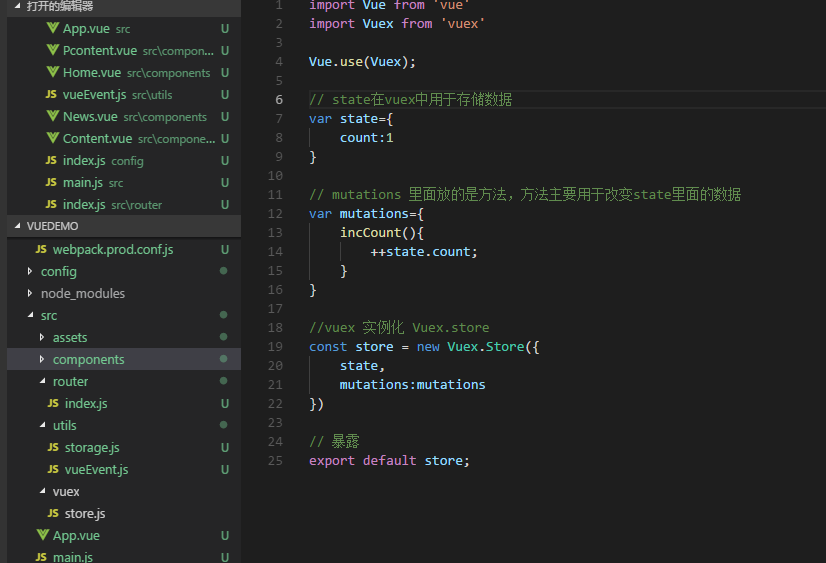The width and height of the screenshot is (826, 563).
Task: Click Vue icon beside News.vue
Action: click(x=53, y=116)
